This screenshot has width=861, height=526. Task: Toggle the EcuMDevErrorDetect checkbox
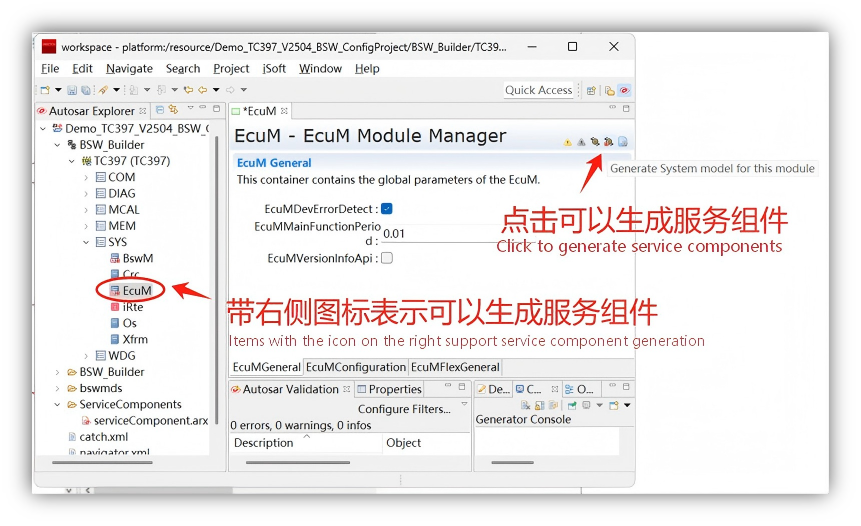pyautogui.click(x=387, y=209)
